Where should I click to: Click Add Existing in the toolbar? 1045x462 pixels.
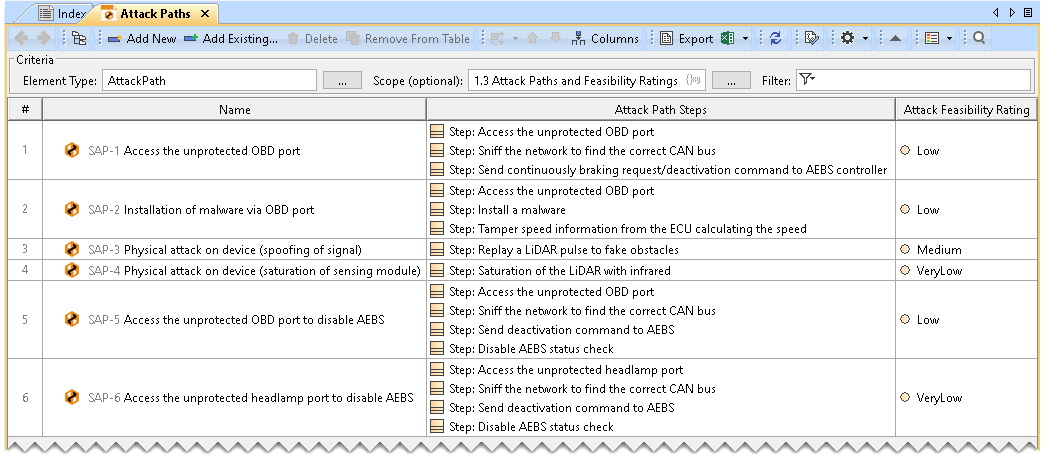coord(230,39)
